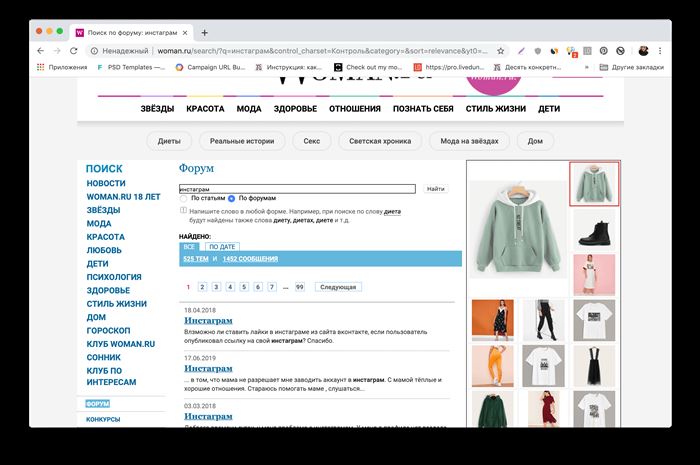Click the Pinterest extension icon
Image resolution: width=700 pixels, height=465 pixels.
[604, 51]
